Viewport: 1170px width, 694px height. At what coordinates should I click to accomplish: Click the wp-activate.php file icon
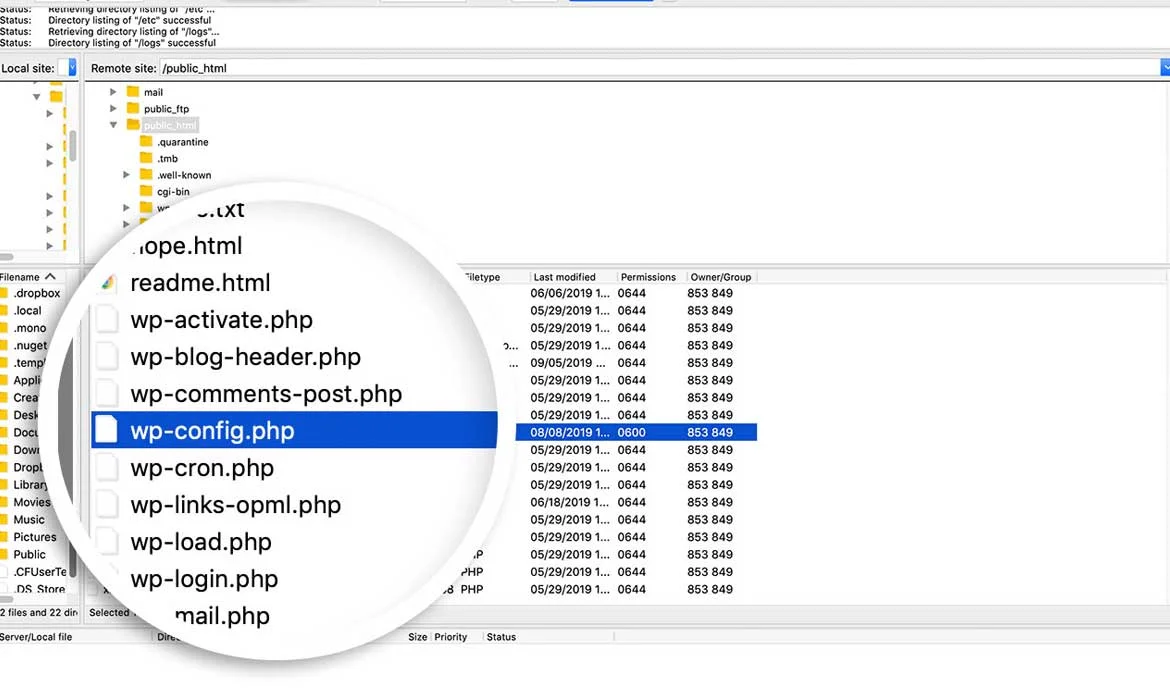(x=106, y=320)
